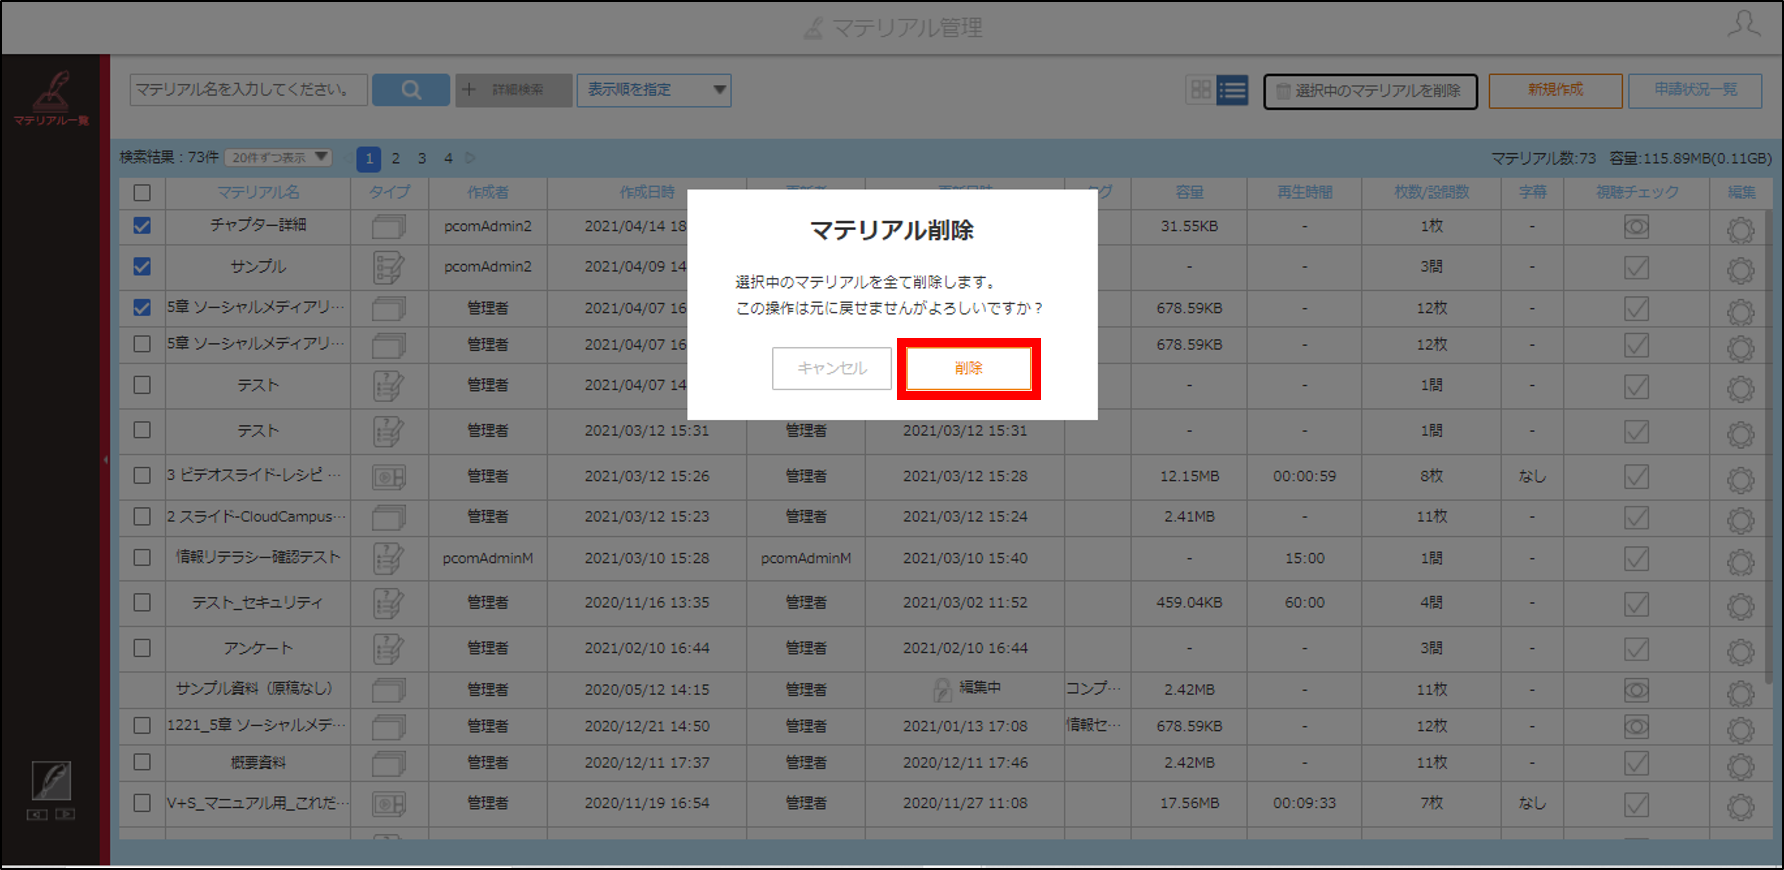
Task: Click video type icon for 3 ビデオスライド
Action: 388,477
